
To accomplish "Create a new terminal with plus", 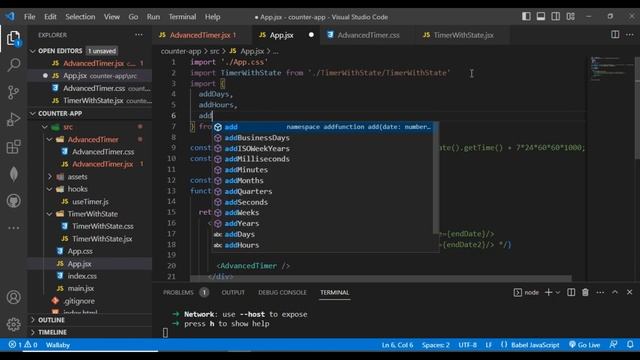I will (548, 292).
